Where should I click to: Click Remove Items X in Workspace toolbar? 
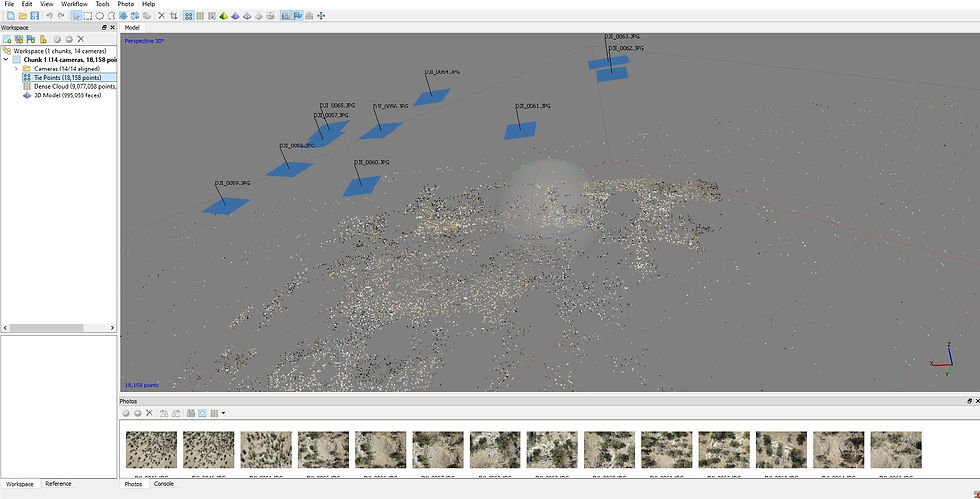[x=81, y=39]
